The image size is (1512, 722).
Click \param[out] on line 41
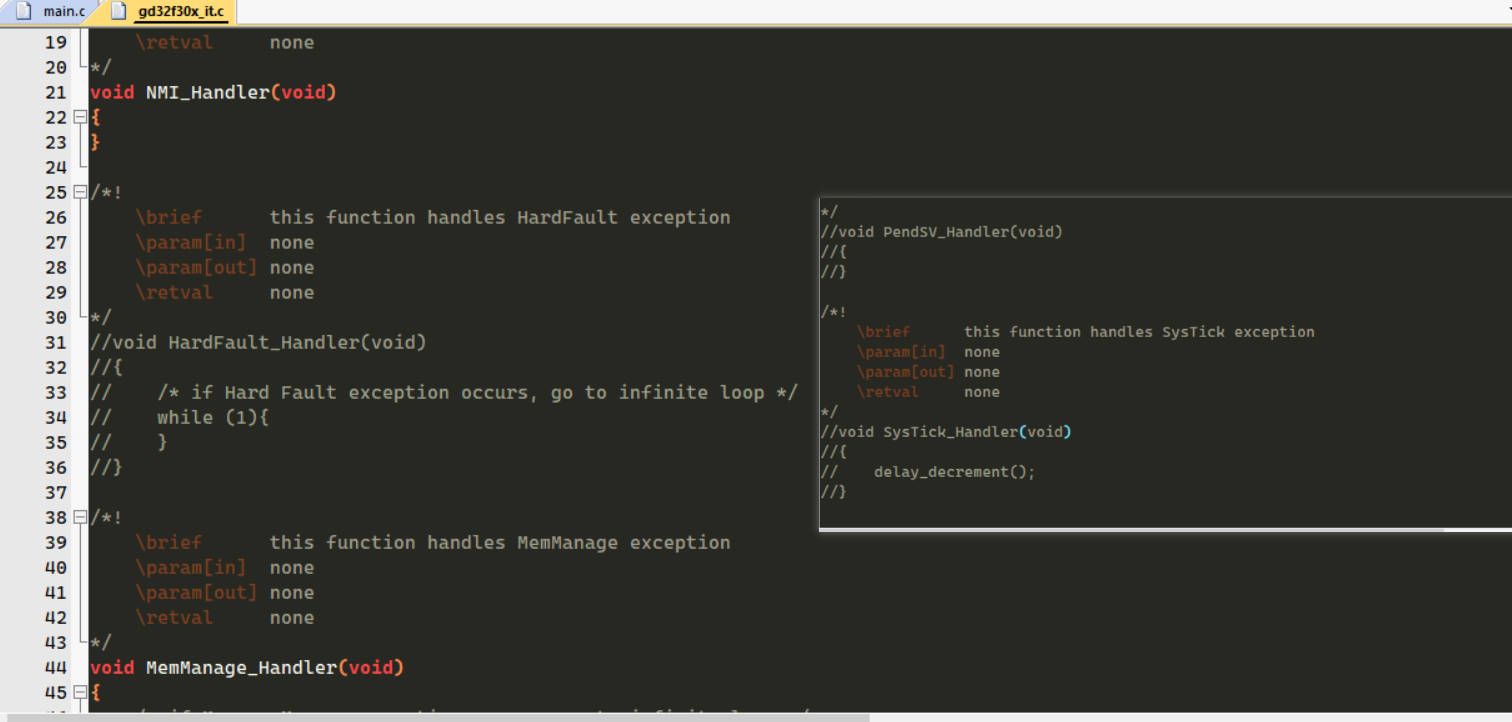[196, 592]
